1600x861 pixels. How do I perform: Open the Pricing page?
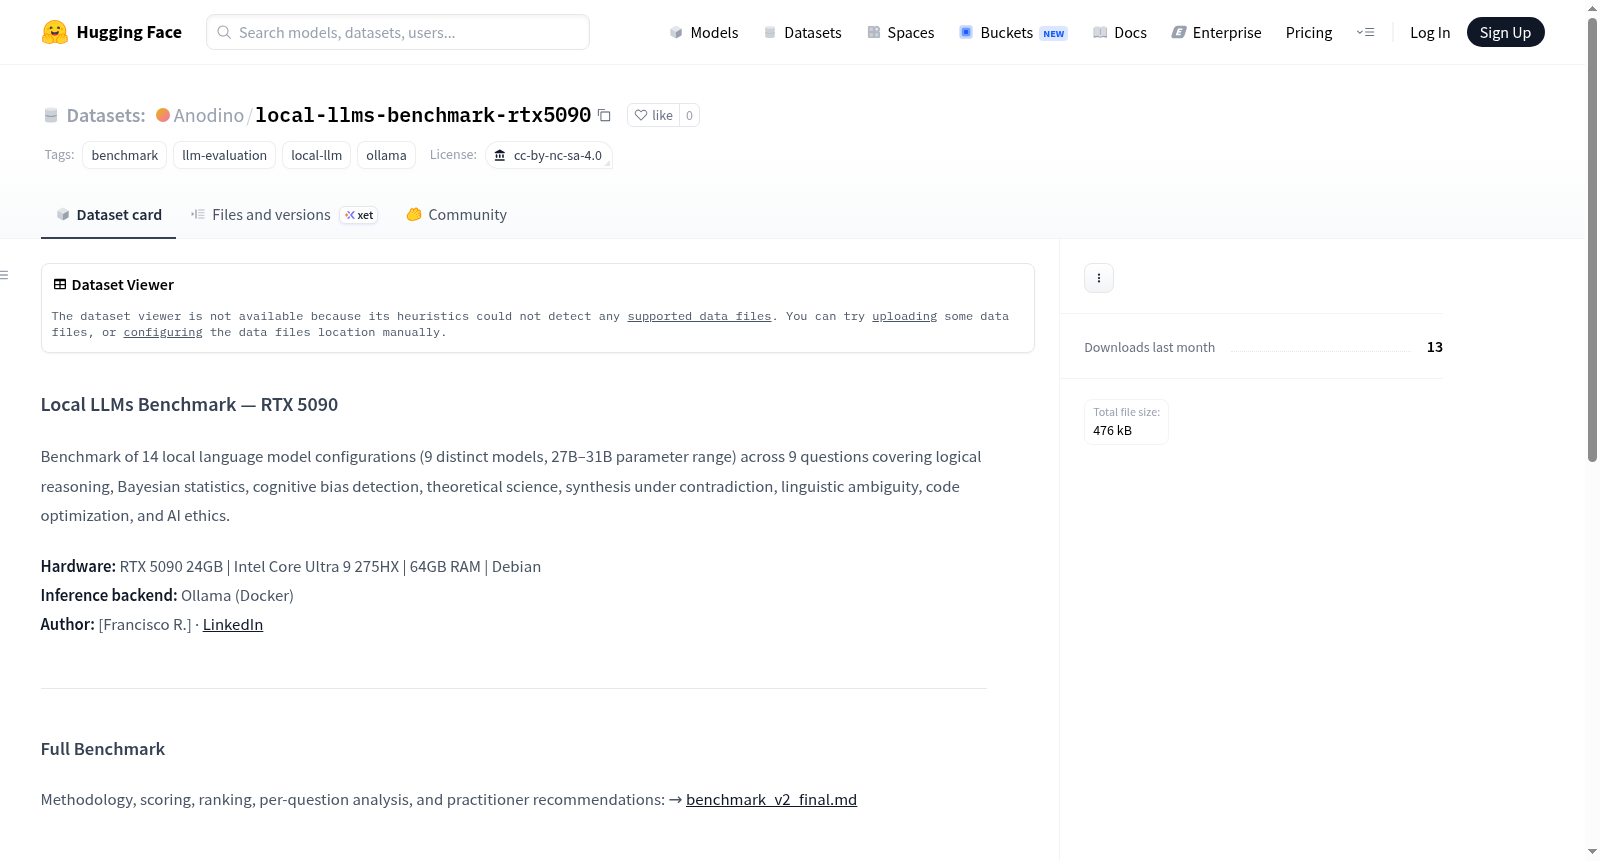coord(1309,32)
